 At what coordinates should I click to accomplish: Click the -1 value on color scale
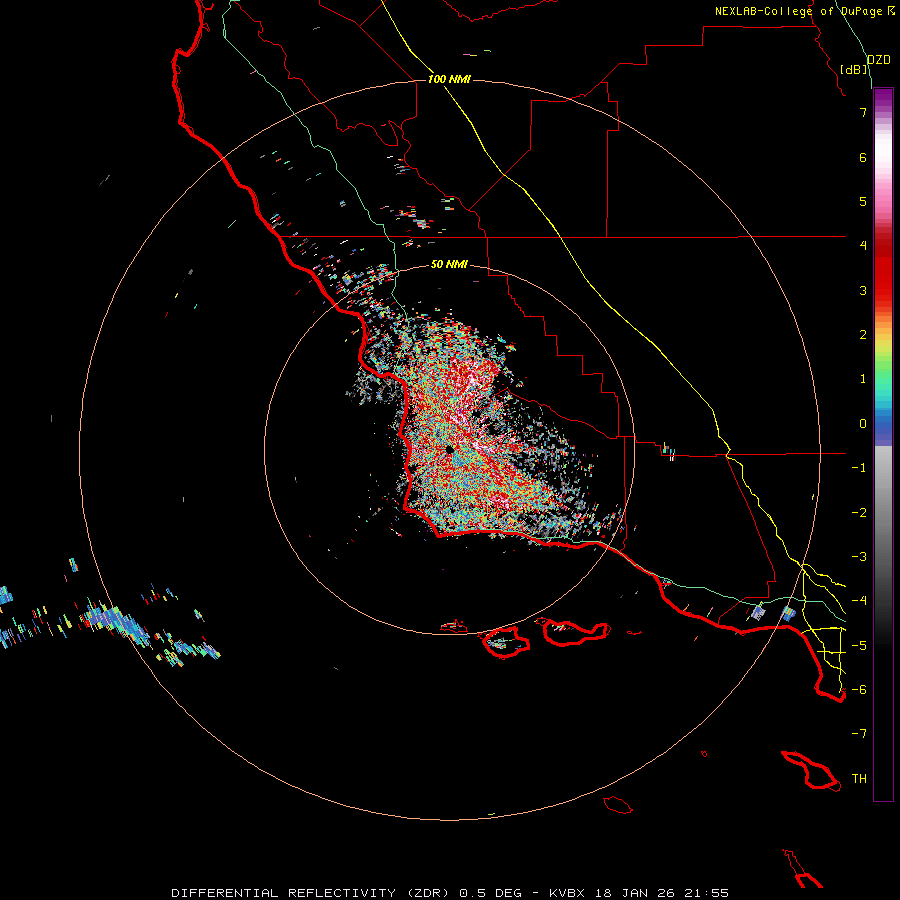click(859, 468)
